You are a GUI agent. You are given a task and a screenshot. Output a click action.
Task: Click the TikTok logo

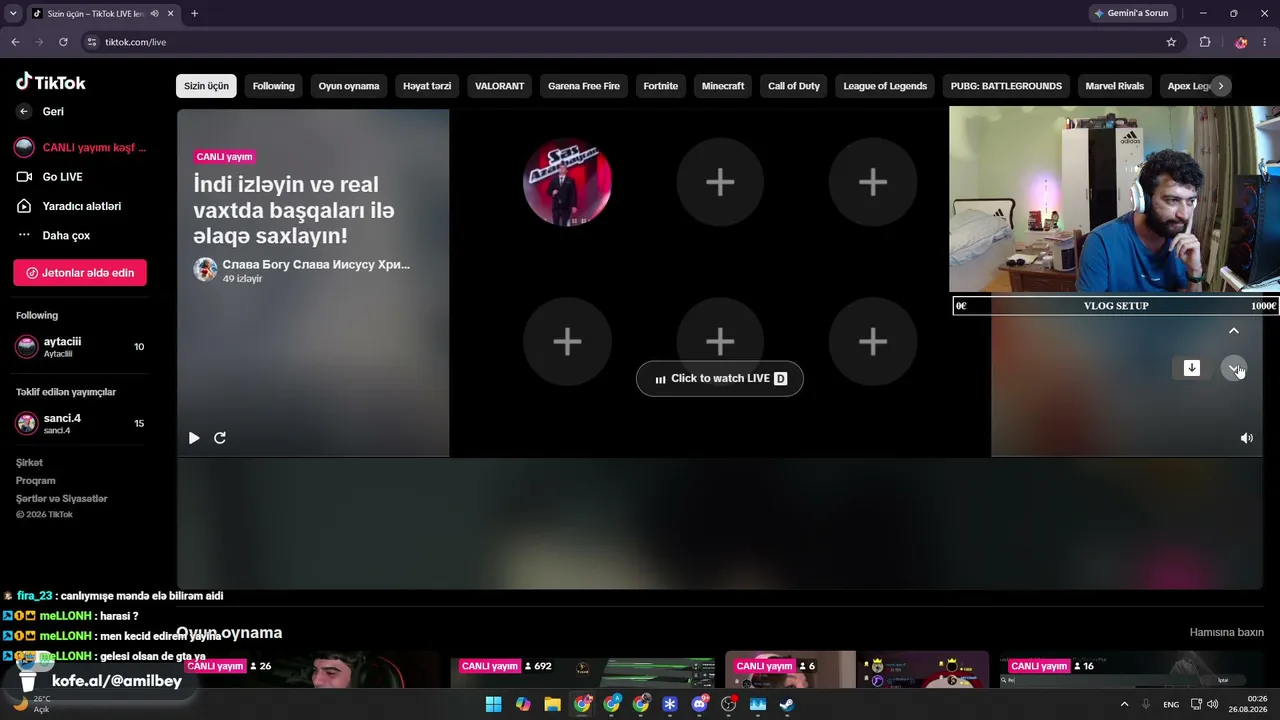51,82
